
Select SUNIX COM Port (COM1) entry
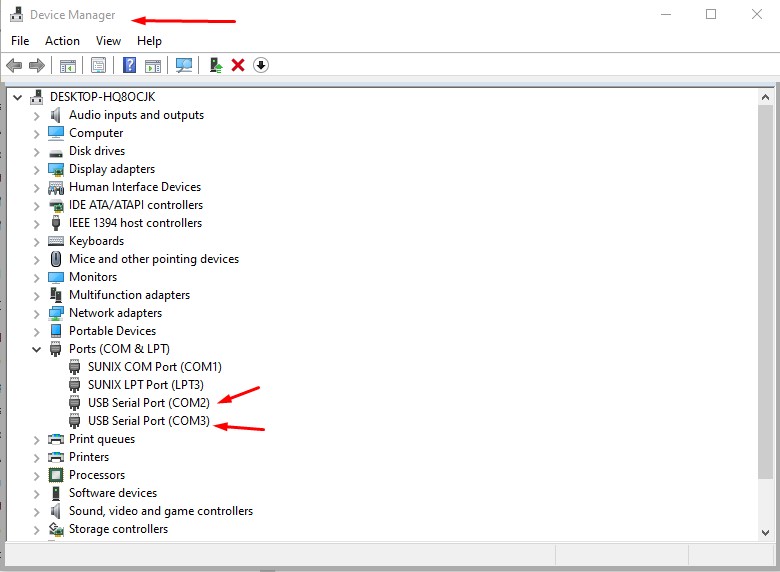pyautogui.click(x=155, y=367)
